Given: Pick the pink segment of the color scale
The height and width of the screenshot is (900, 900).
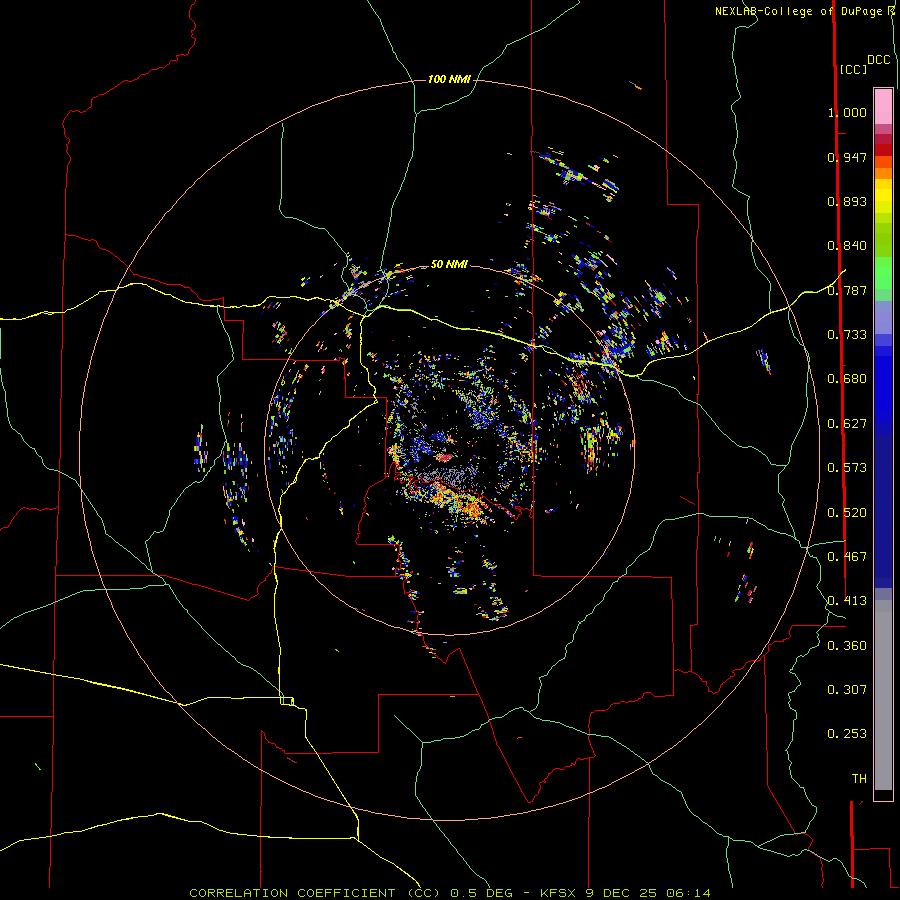Looking at the screenshot, I should pos(883,107).
